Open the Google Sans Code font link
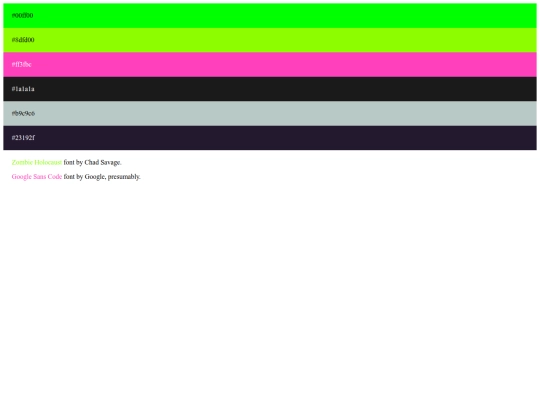This screenshot has width=540, height=405. click(37, 177)
